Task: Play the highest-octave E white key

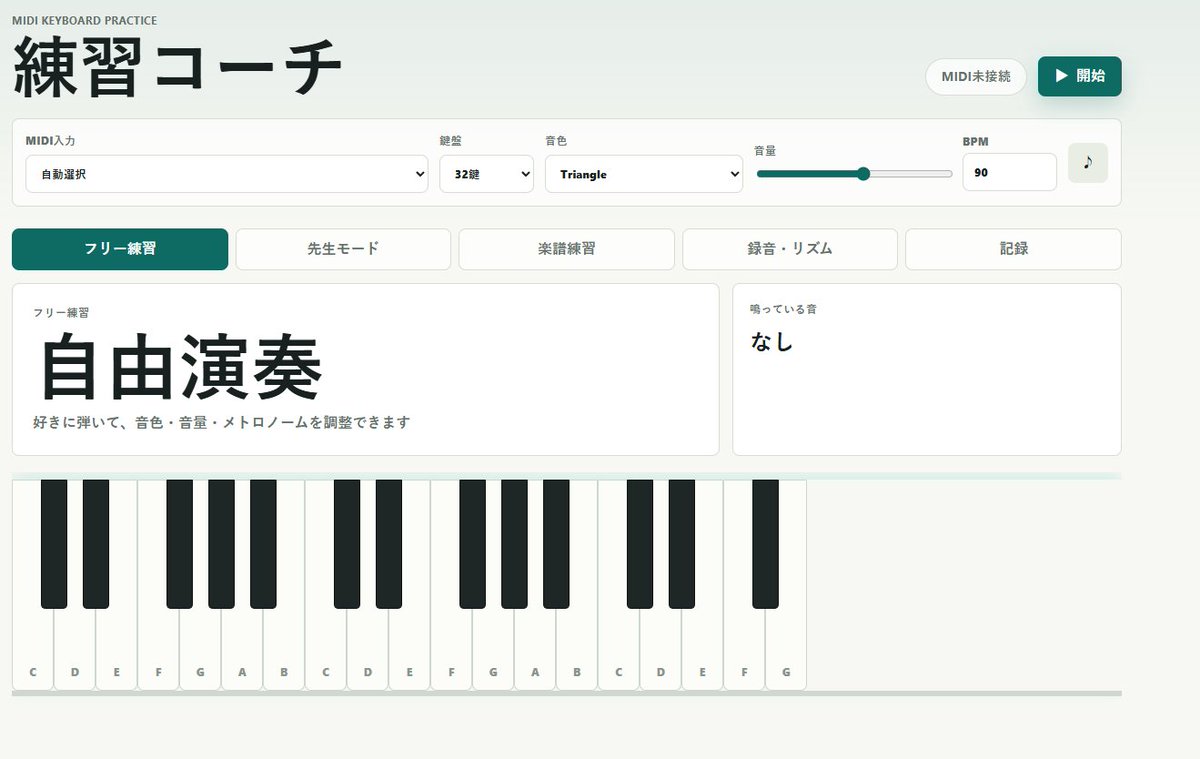Action: pyautogui.click(x=703, y=650)
